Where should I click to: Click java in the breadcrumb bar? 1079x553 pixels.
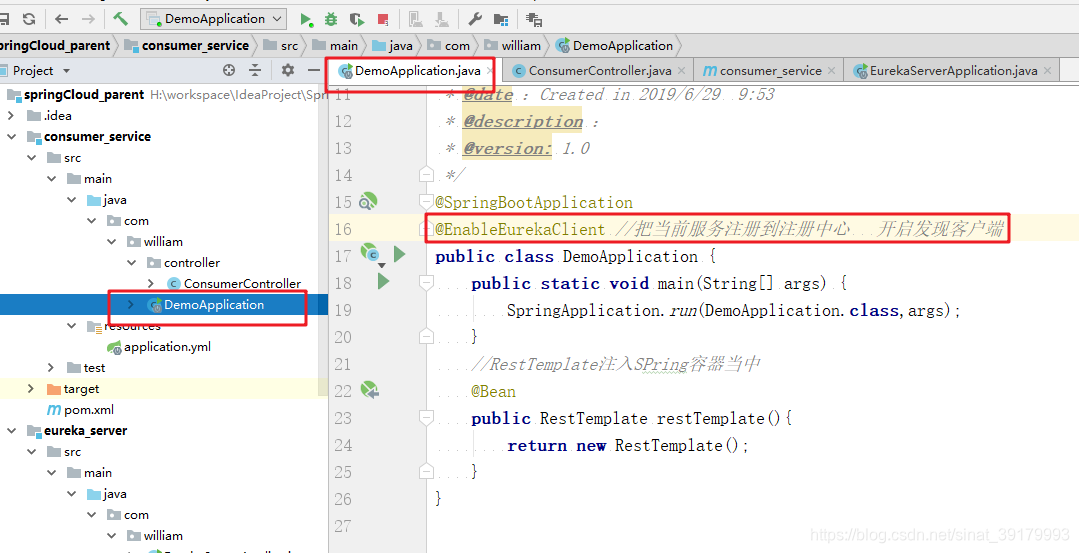pos(400,45)
